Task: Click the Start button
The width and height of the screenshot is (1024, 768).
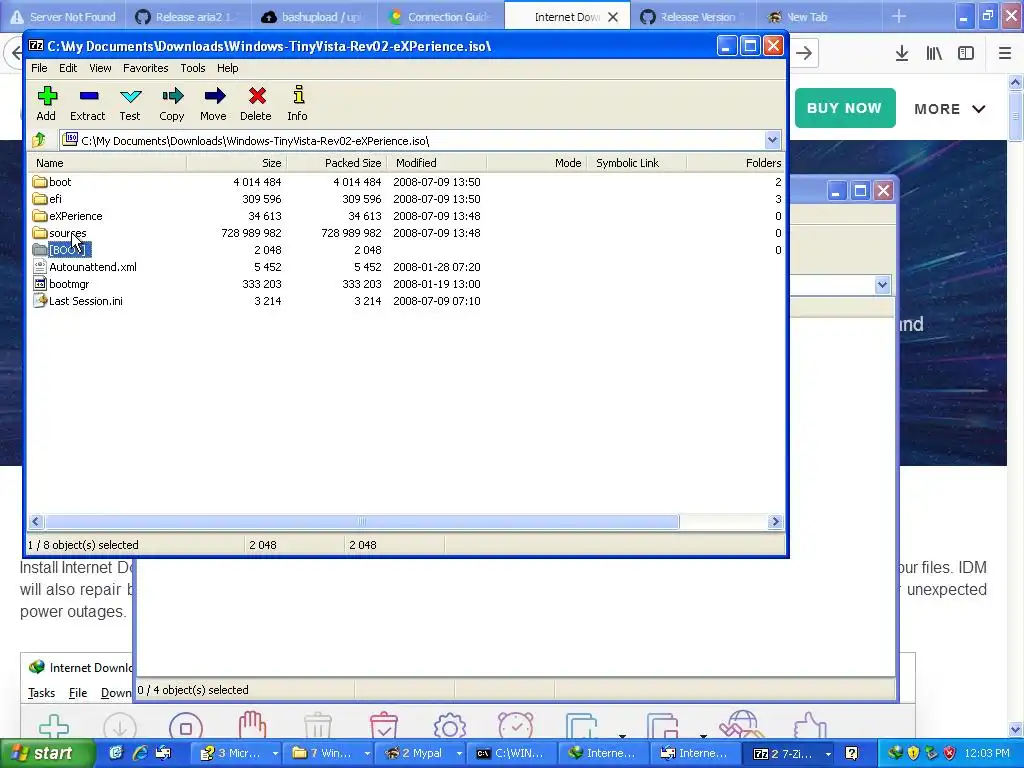Action: (x=46, y=753)
